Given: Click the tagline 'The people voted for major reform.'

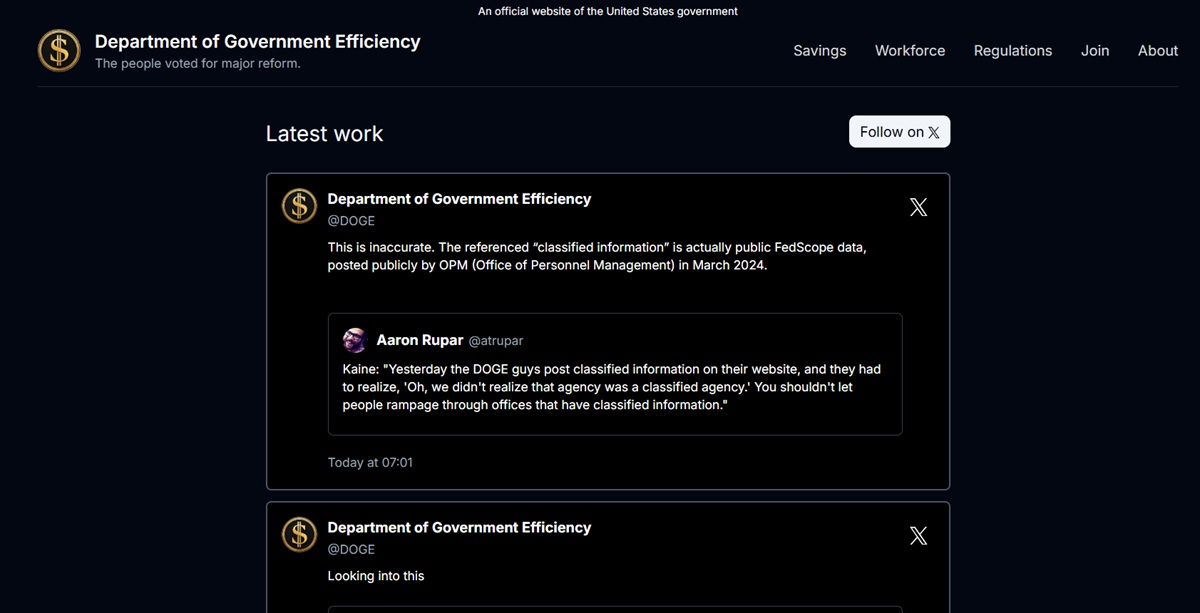Looking at the screenshot, I should click(198, 64).
